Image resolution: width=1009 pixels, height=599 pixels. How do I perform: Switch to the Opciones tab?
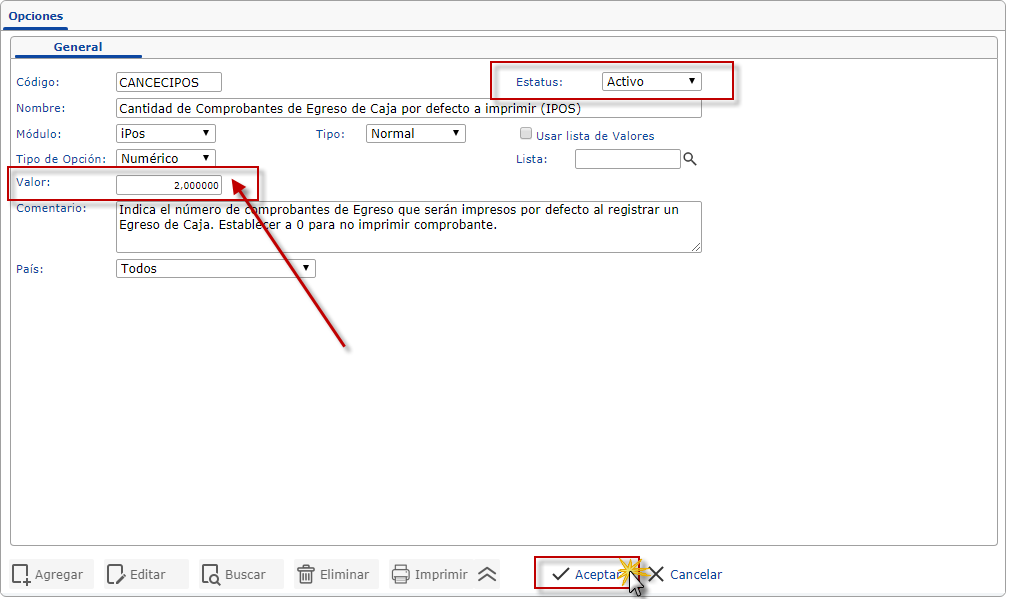(36, 16)
